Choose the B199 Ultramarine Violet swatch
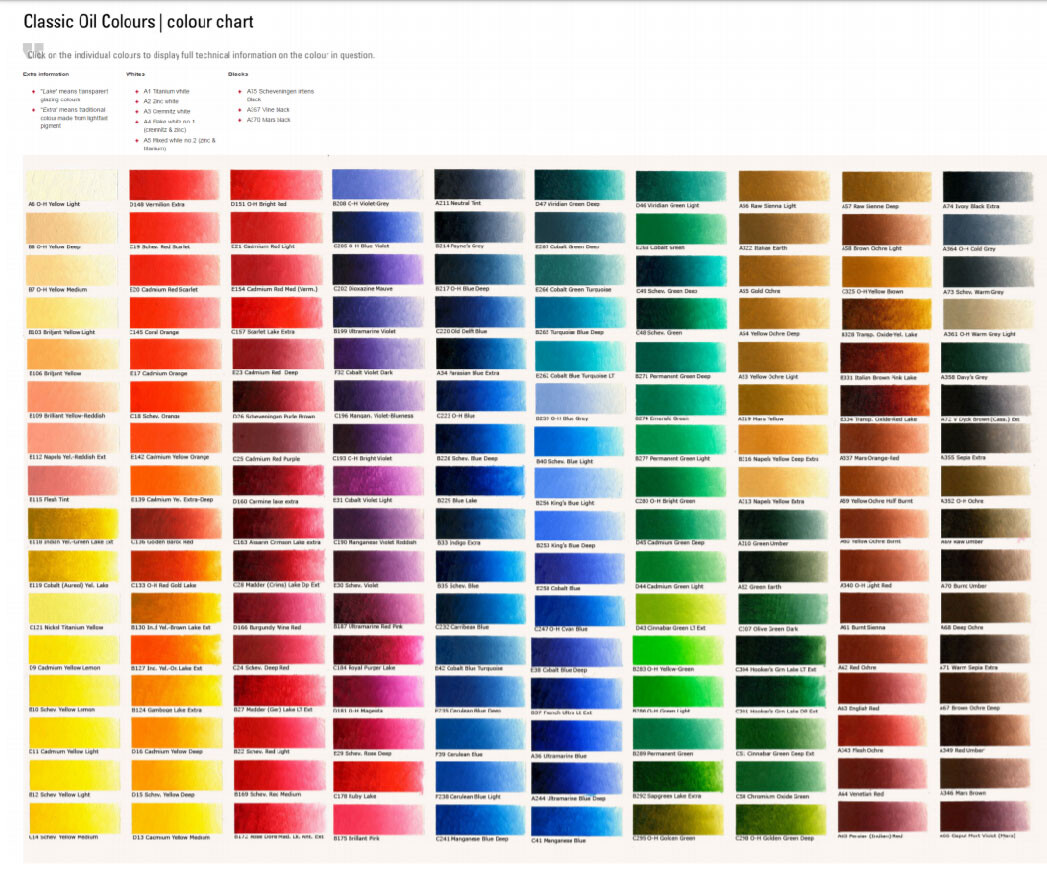1047x880 pixels. pos(378,312)
